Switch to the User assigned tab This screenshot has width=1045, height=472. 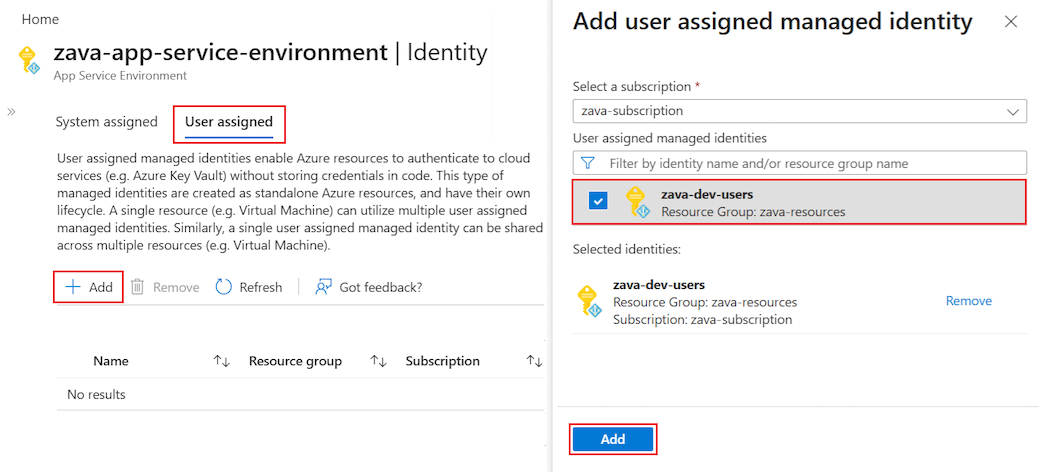pyautogui.click(x=229, y=123)
